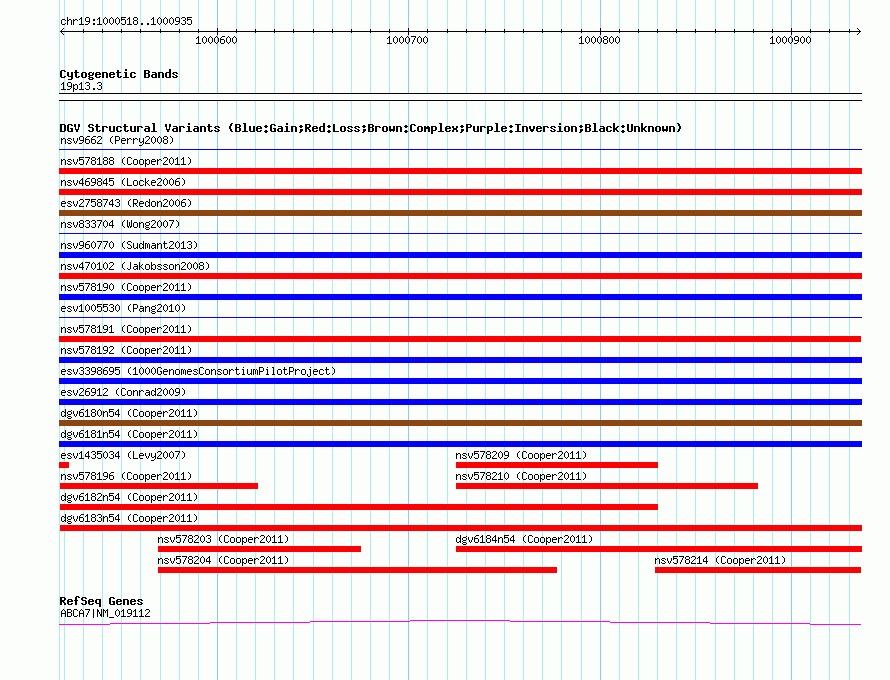Image resolution: width=890 pixels, height=680 pixels.
Task: Click the blue bar below nsv578192
Action: click(x=460, y=360)
